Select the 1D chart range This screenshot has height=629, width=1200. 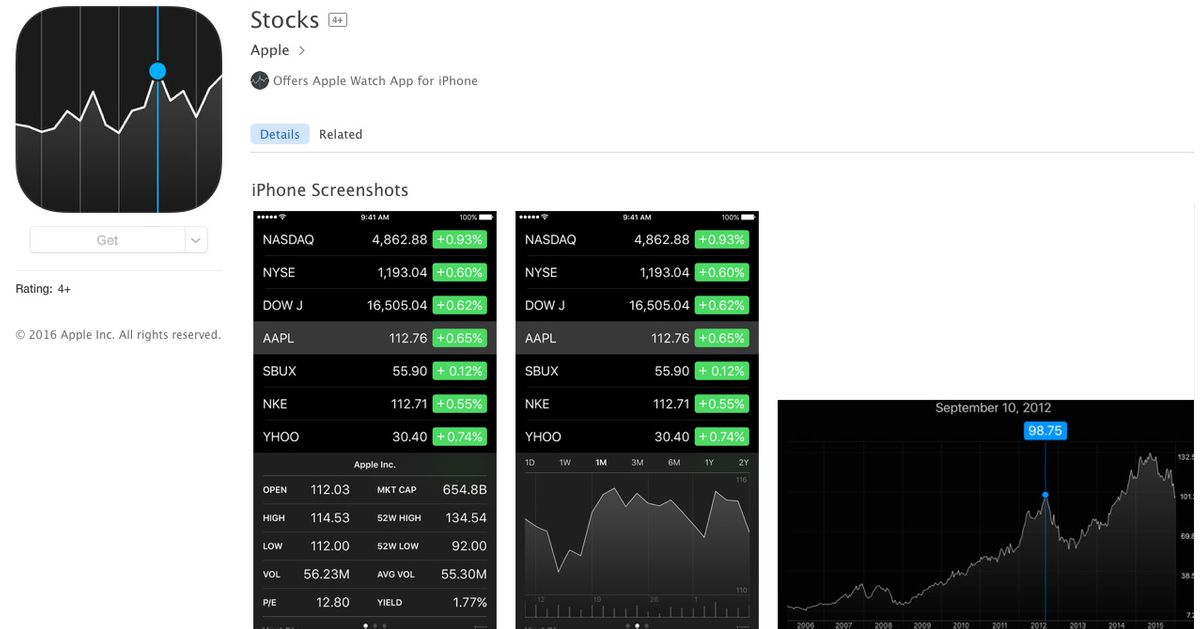pos(530,463)
